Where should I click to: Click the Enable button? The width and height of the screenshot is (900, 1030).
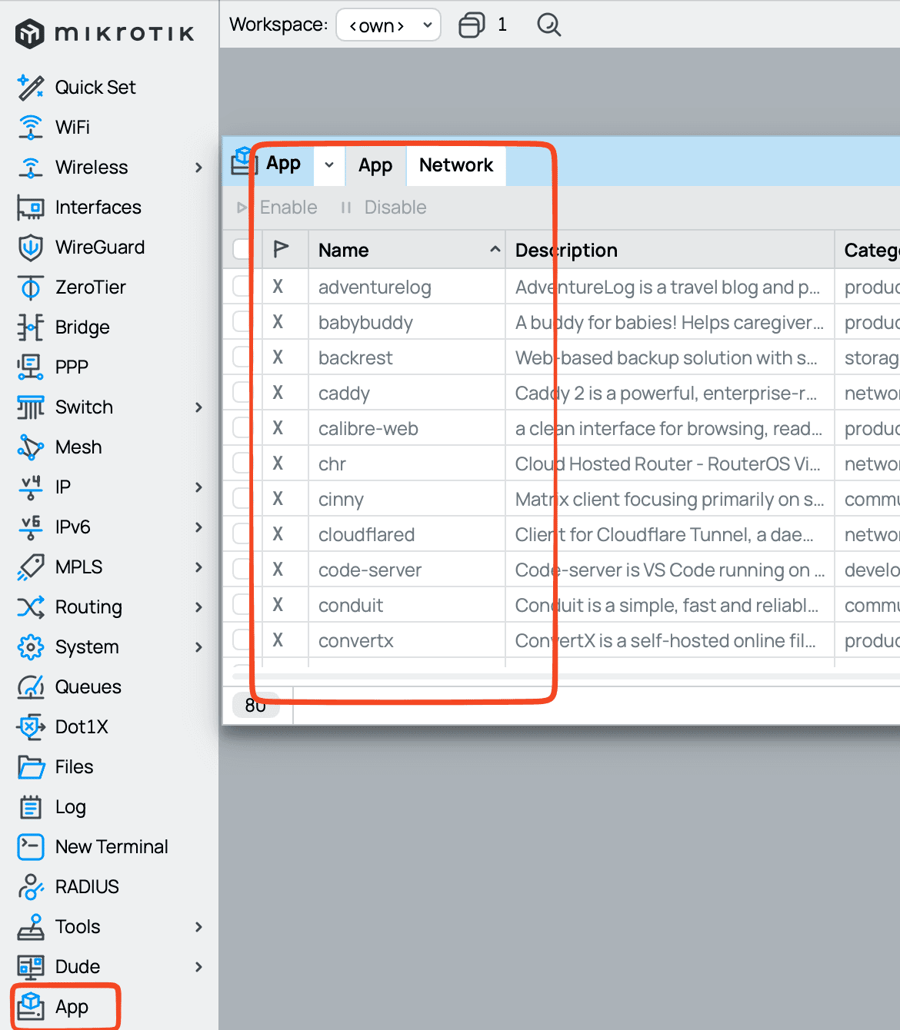click(x=277, y=208)
